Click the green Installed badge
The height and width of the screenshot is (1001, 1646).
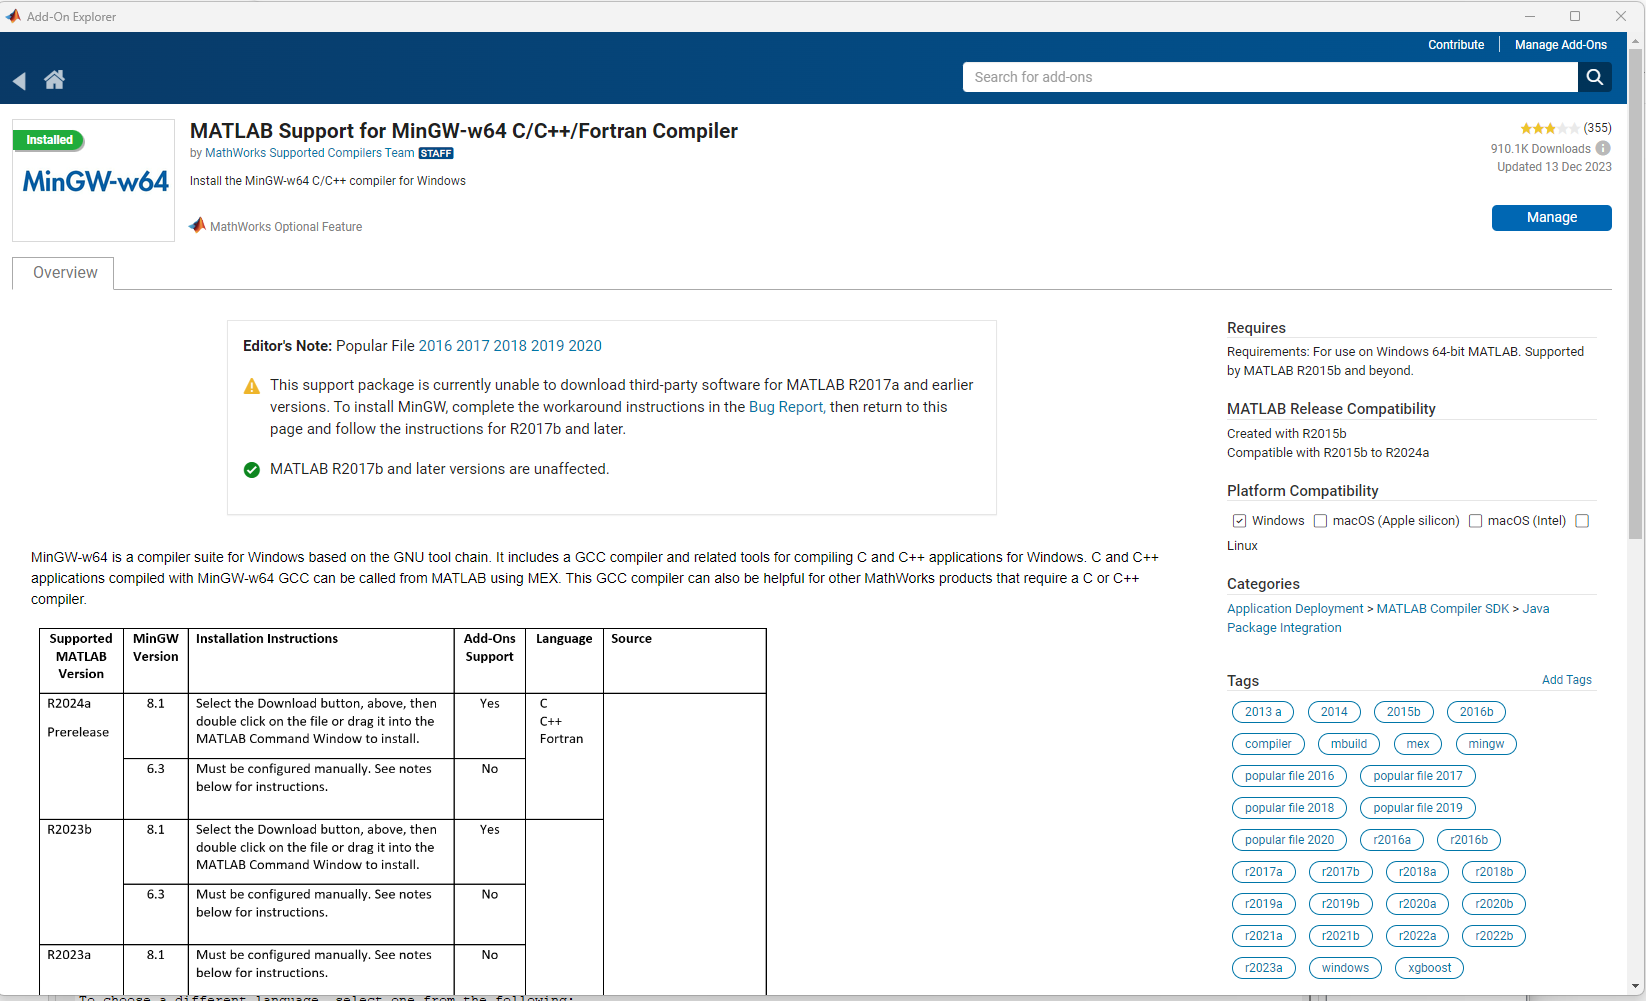tap(49, 141)
